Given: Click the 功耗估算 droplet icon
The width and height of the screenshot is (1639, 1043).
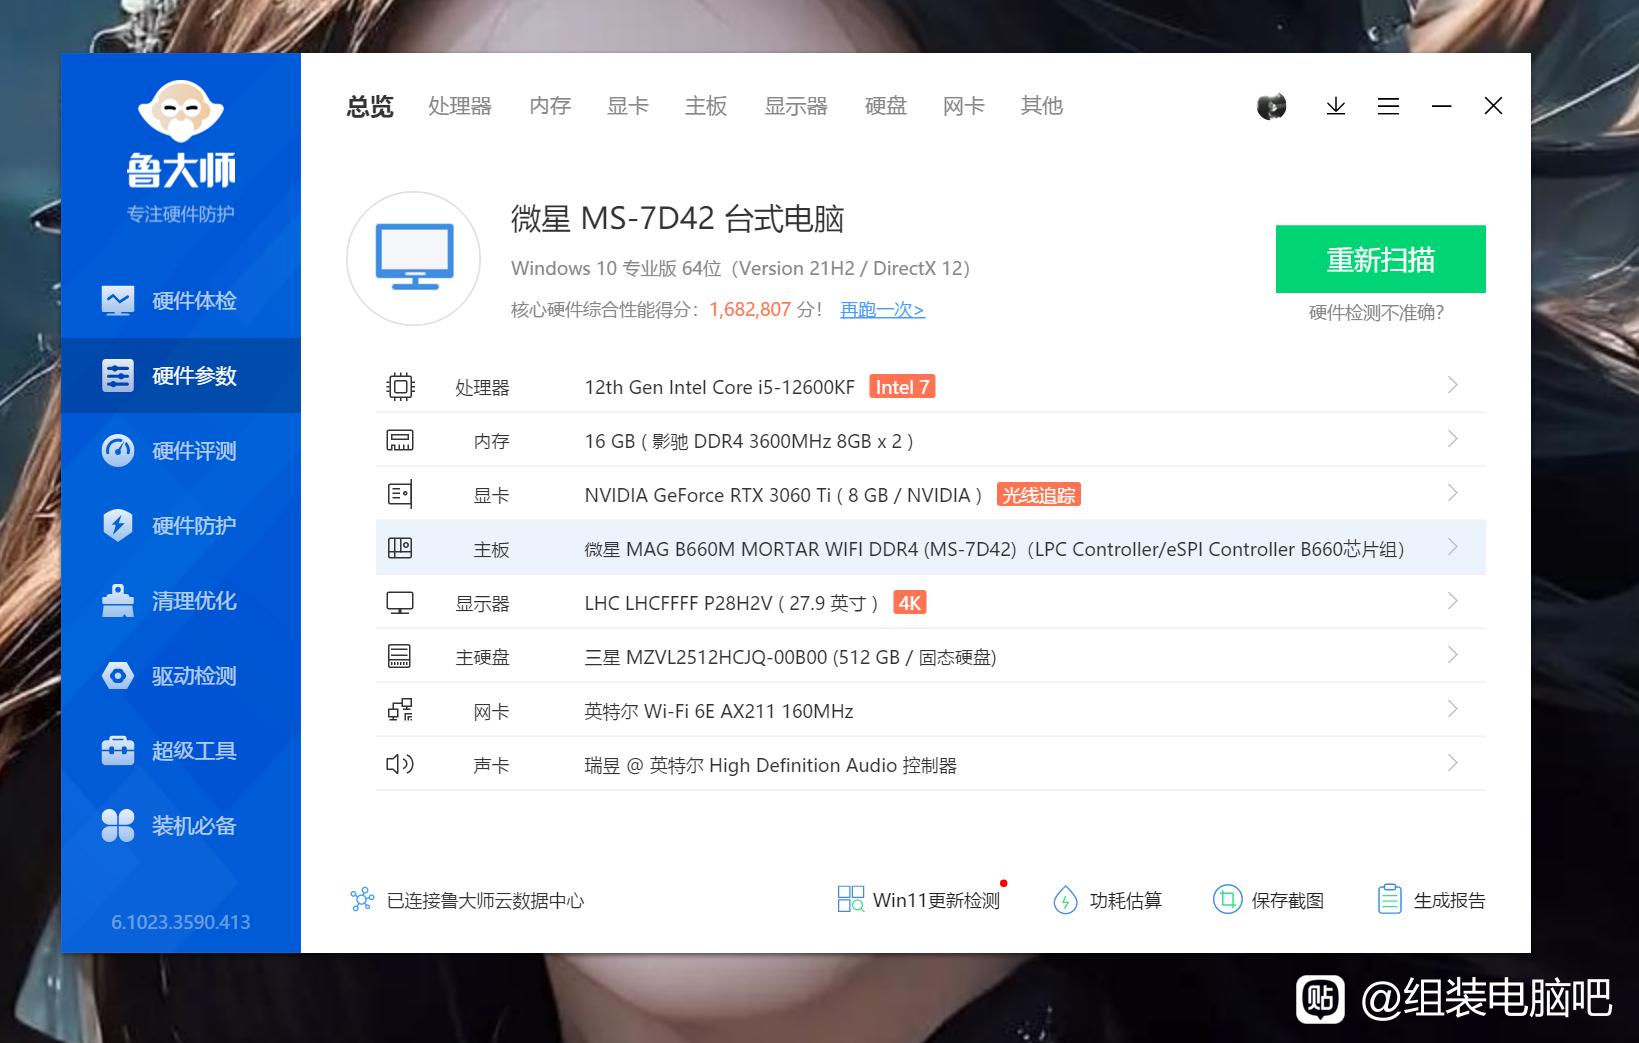Looking at the screenshot, I should (x=1065, y=900).
